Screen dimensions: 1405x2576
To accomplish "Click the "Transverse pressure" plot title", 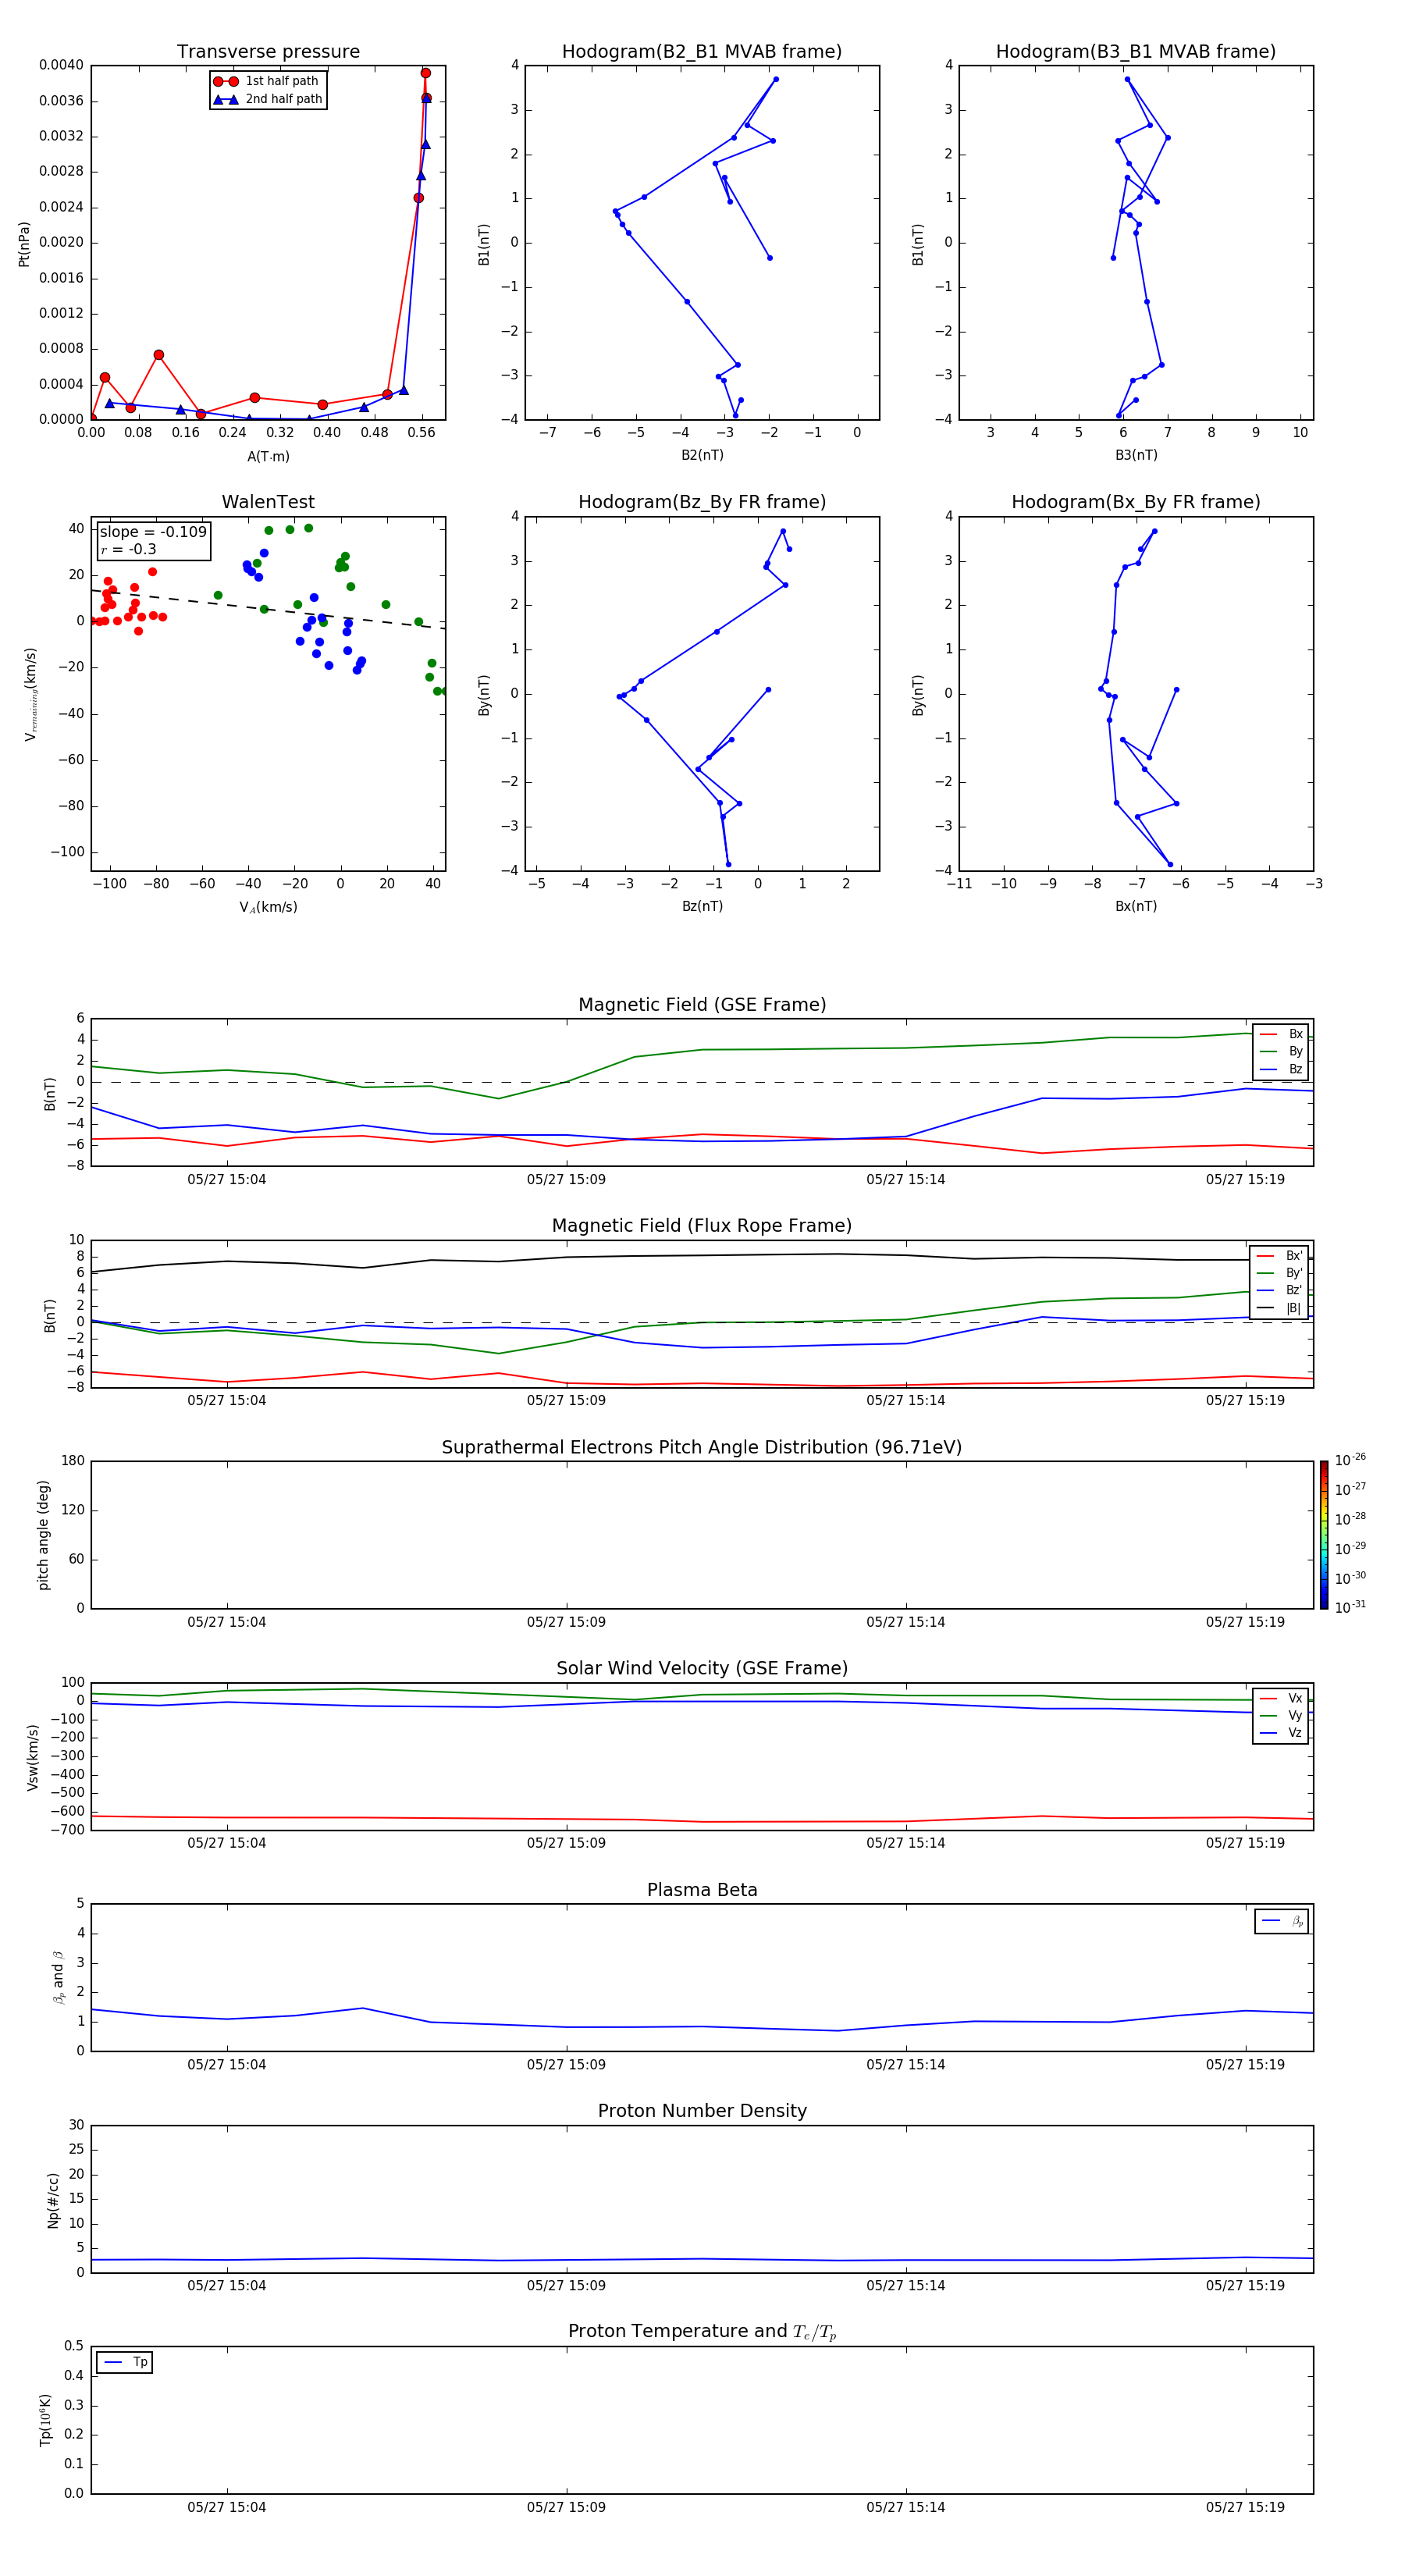I will (268, 52).
